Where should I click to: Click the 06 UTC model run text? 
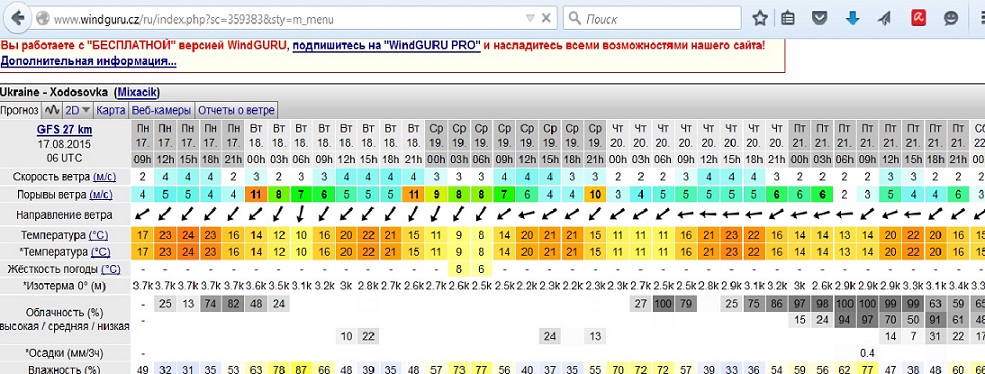point(65,157)
